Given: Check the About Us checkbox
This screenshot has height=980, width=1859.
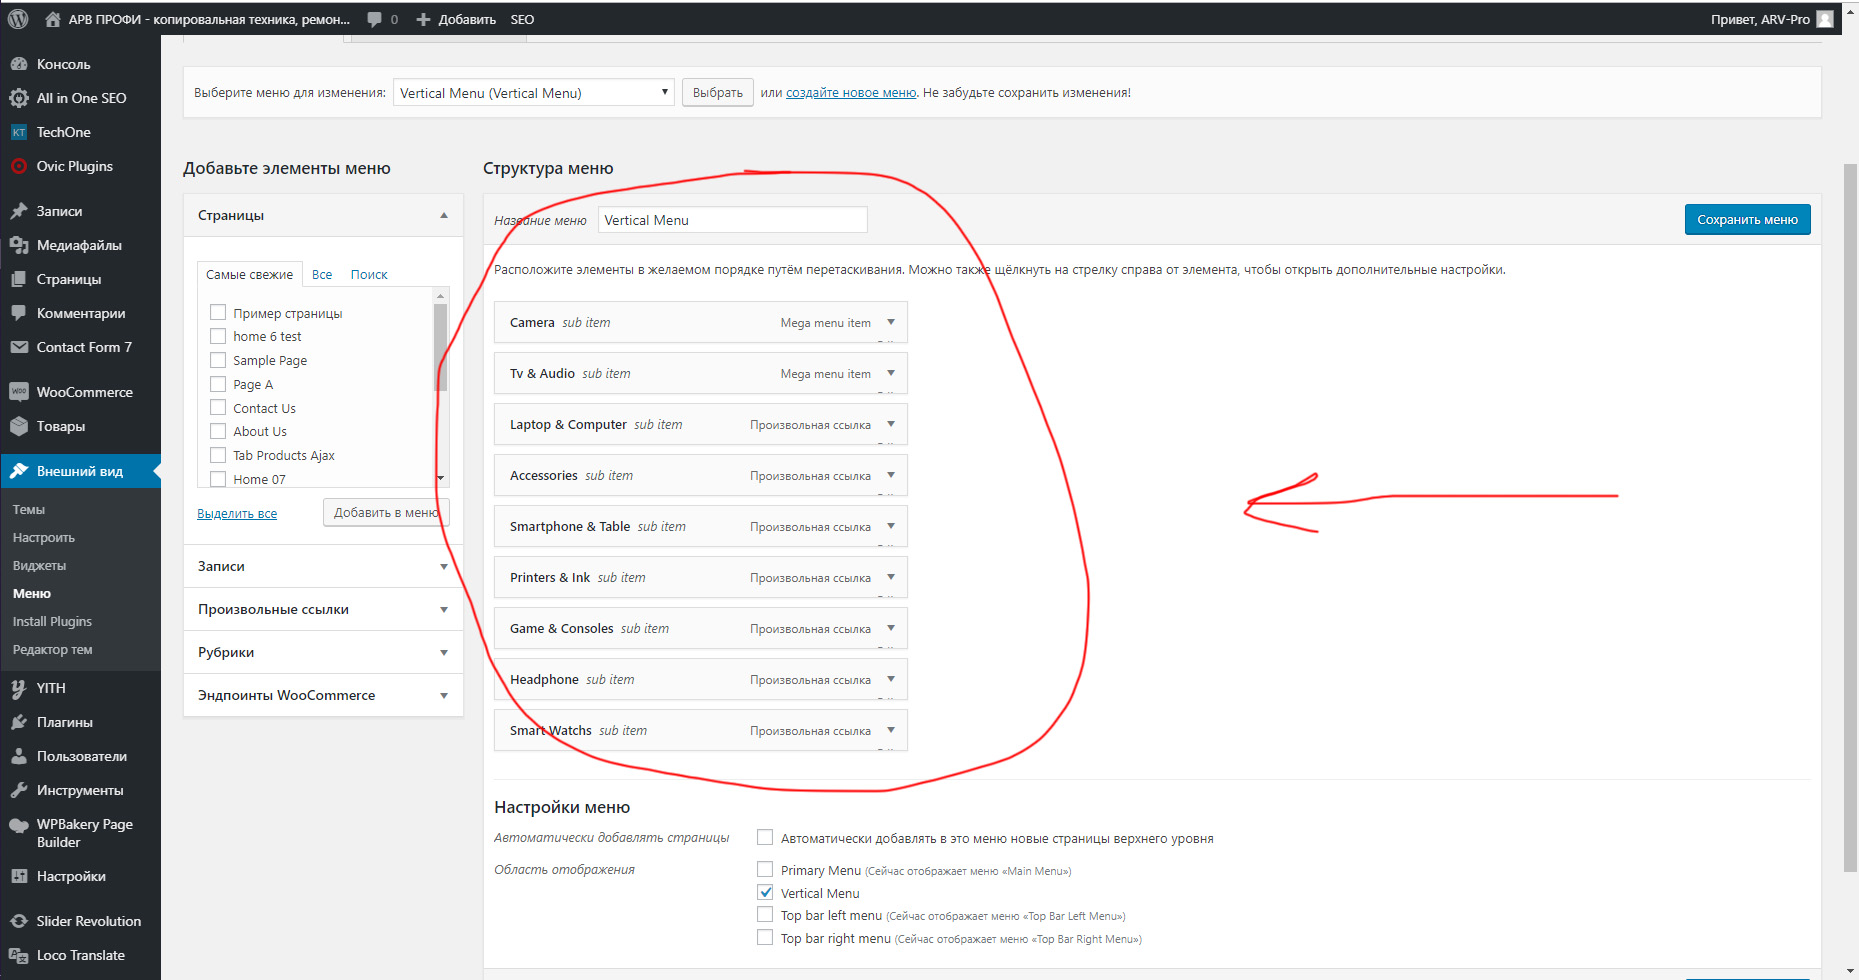Looking at the screenshot, I should [x=218, y=431].
